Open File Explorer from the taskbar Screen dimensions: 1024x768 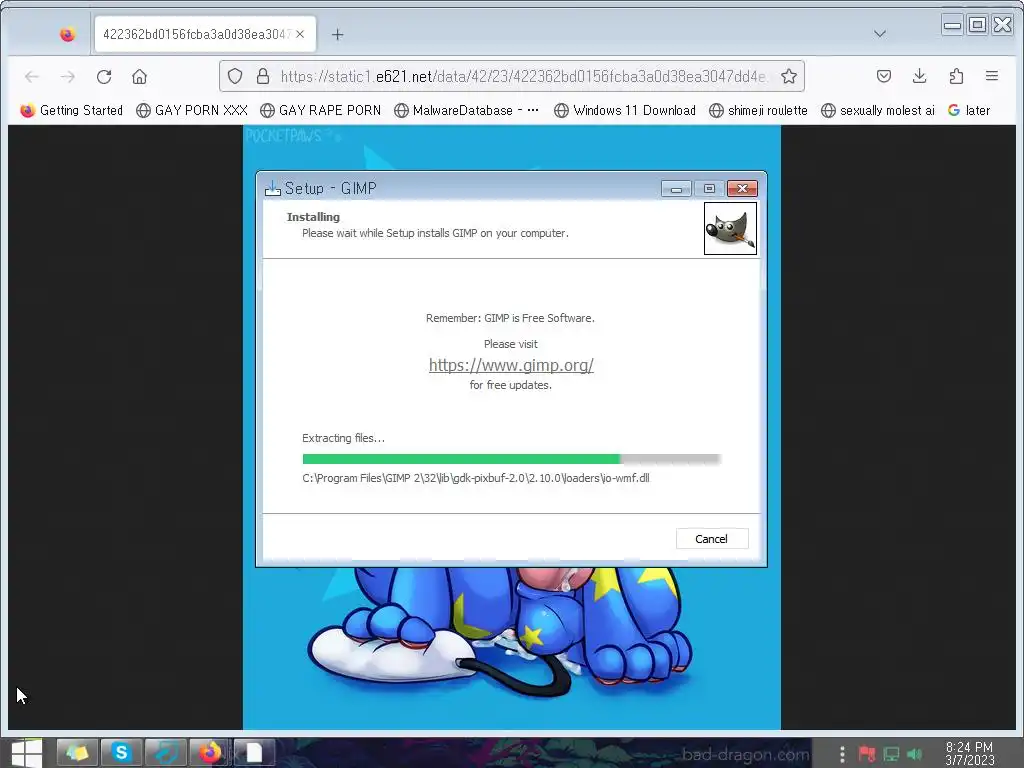pos(77,753)
